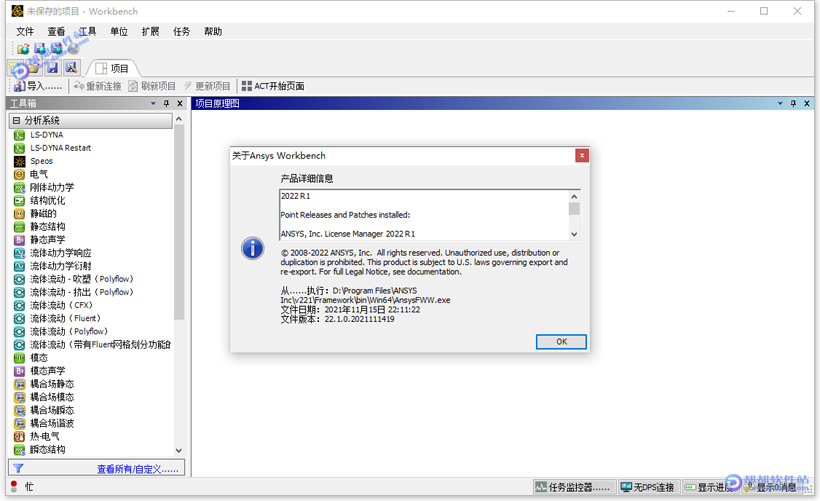820x501 pixels.
Task: Open the 查看 menu
Action: coord(56,31)
